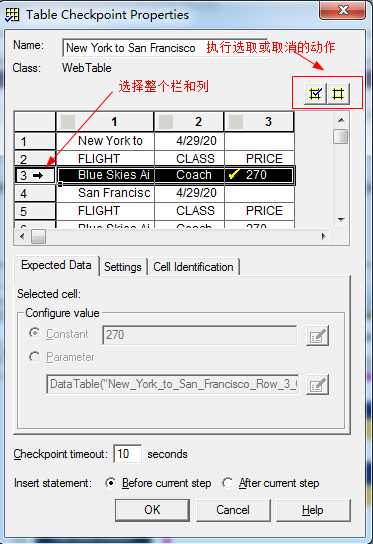Select row 1 header

[x=35, y=141]
